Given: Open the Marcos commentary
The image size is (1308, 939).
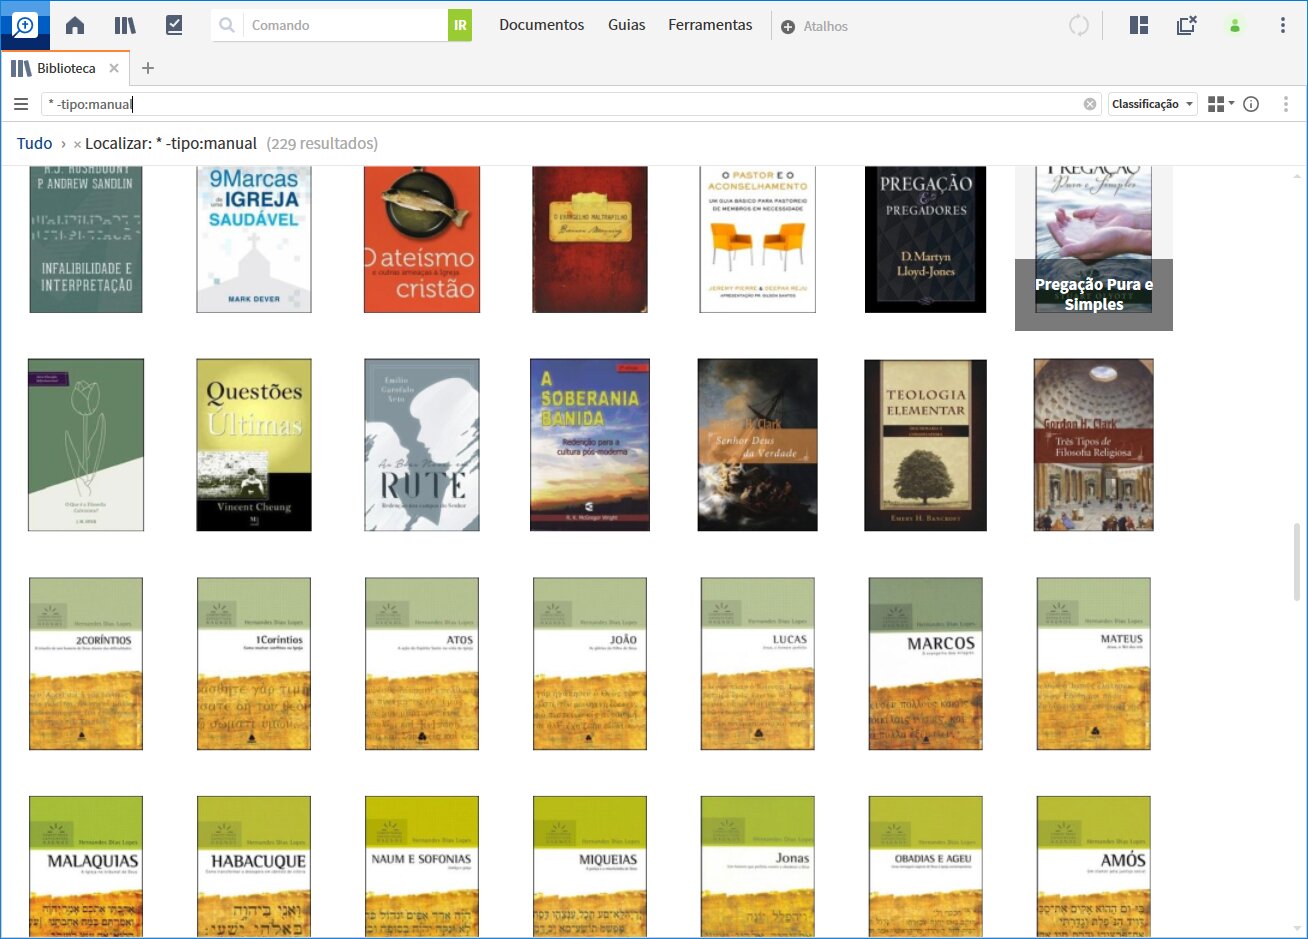Looking at the screenshot, I should [926, 664].
